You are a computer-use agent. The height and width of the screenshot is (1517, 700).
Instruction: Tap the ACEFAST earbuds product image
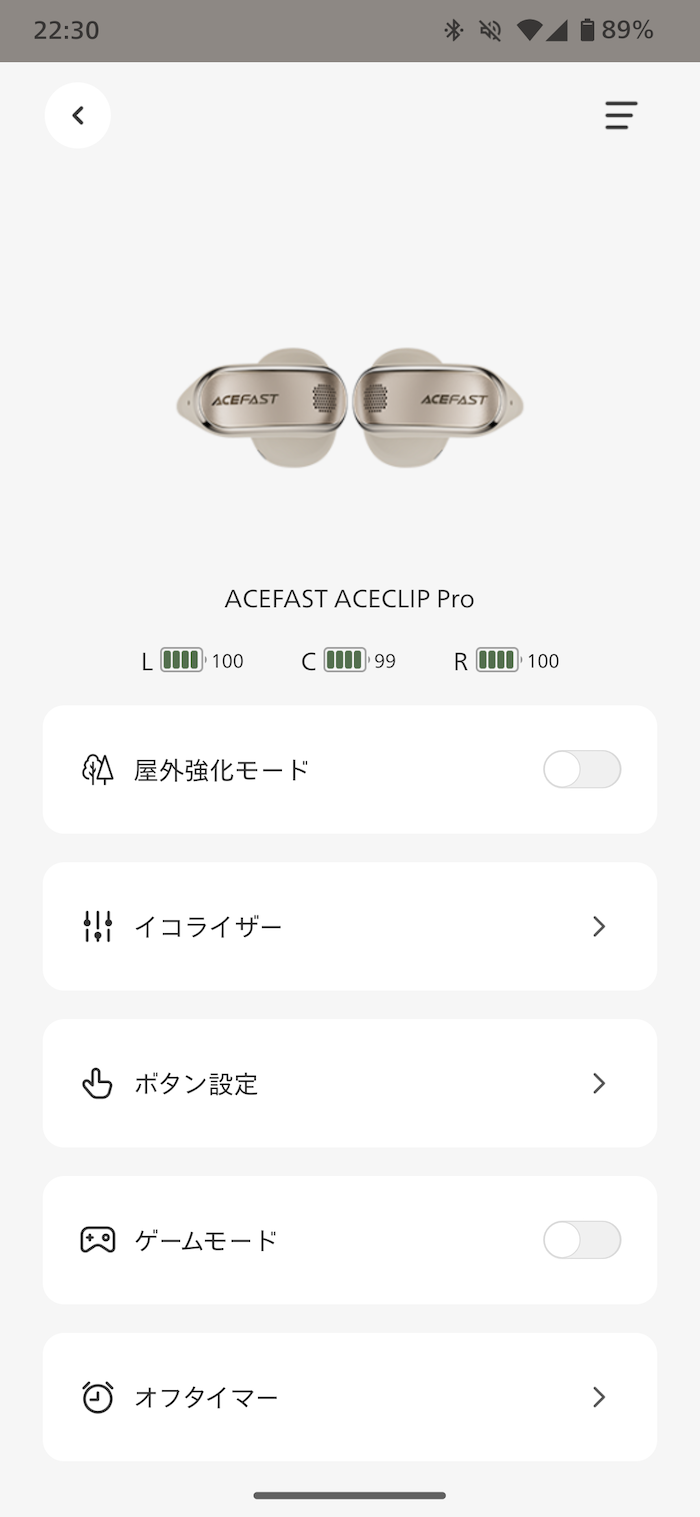(x=349, y=405)
